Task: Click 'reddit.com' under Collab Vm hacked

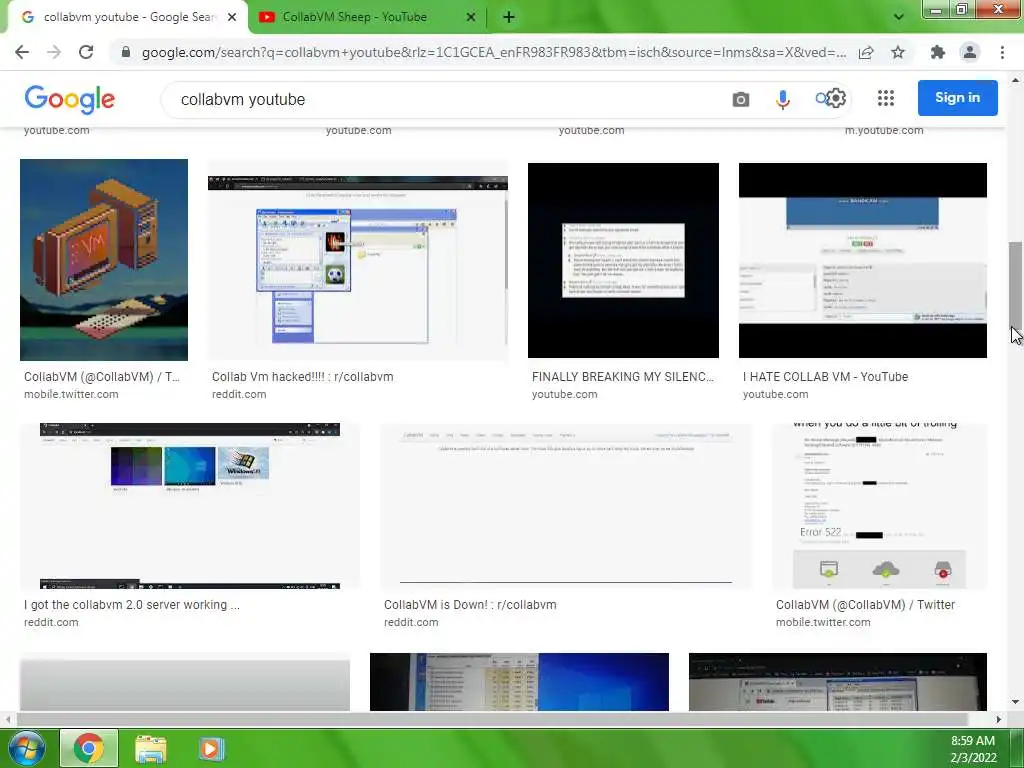Action: (x=239, y=394)
